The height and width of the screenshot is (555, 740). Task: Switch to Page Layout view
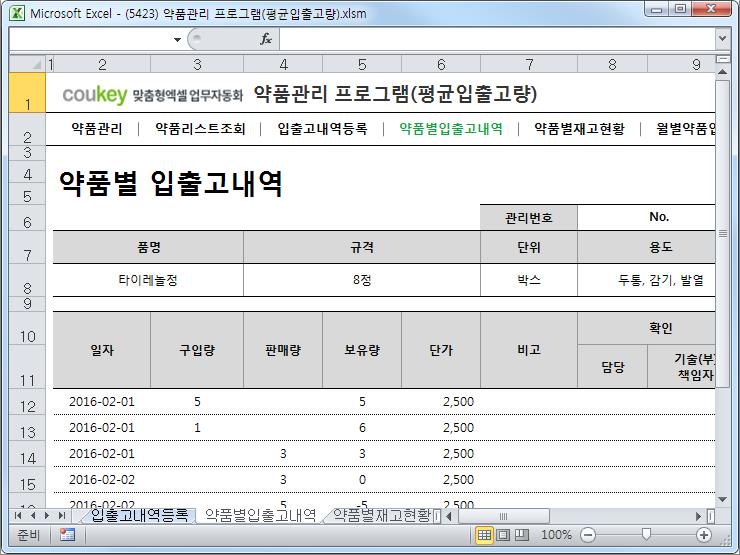503,535
